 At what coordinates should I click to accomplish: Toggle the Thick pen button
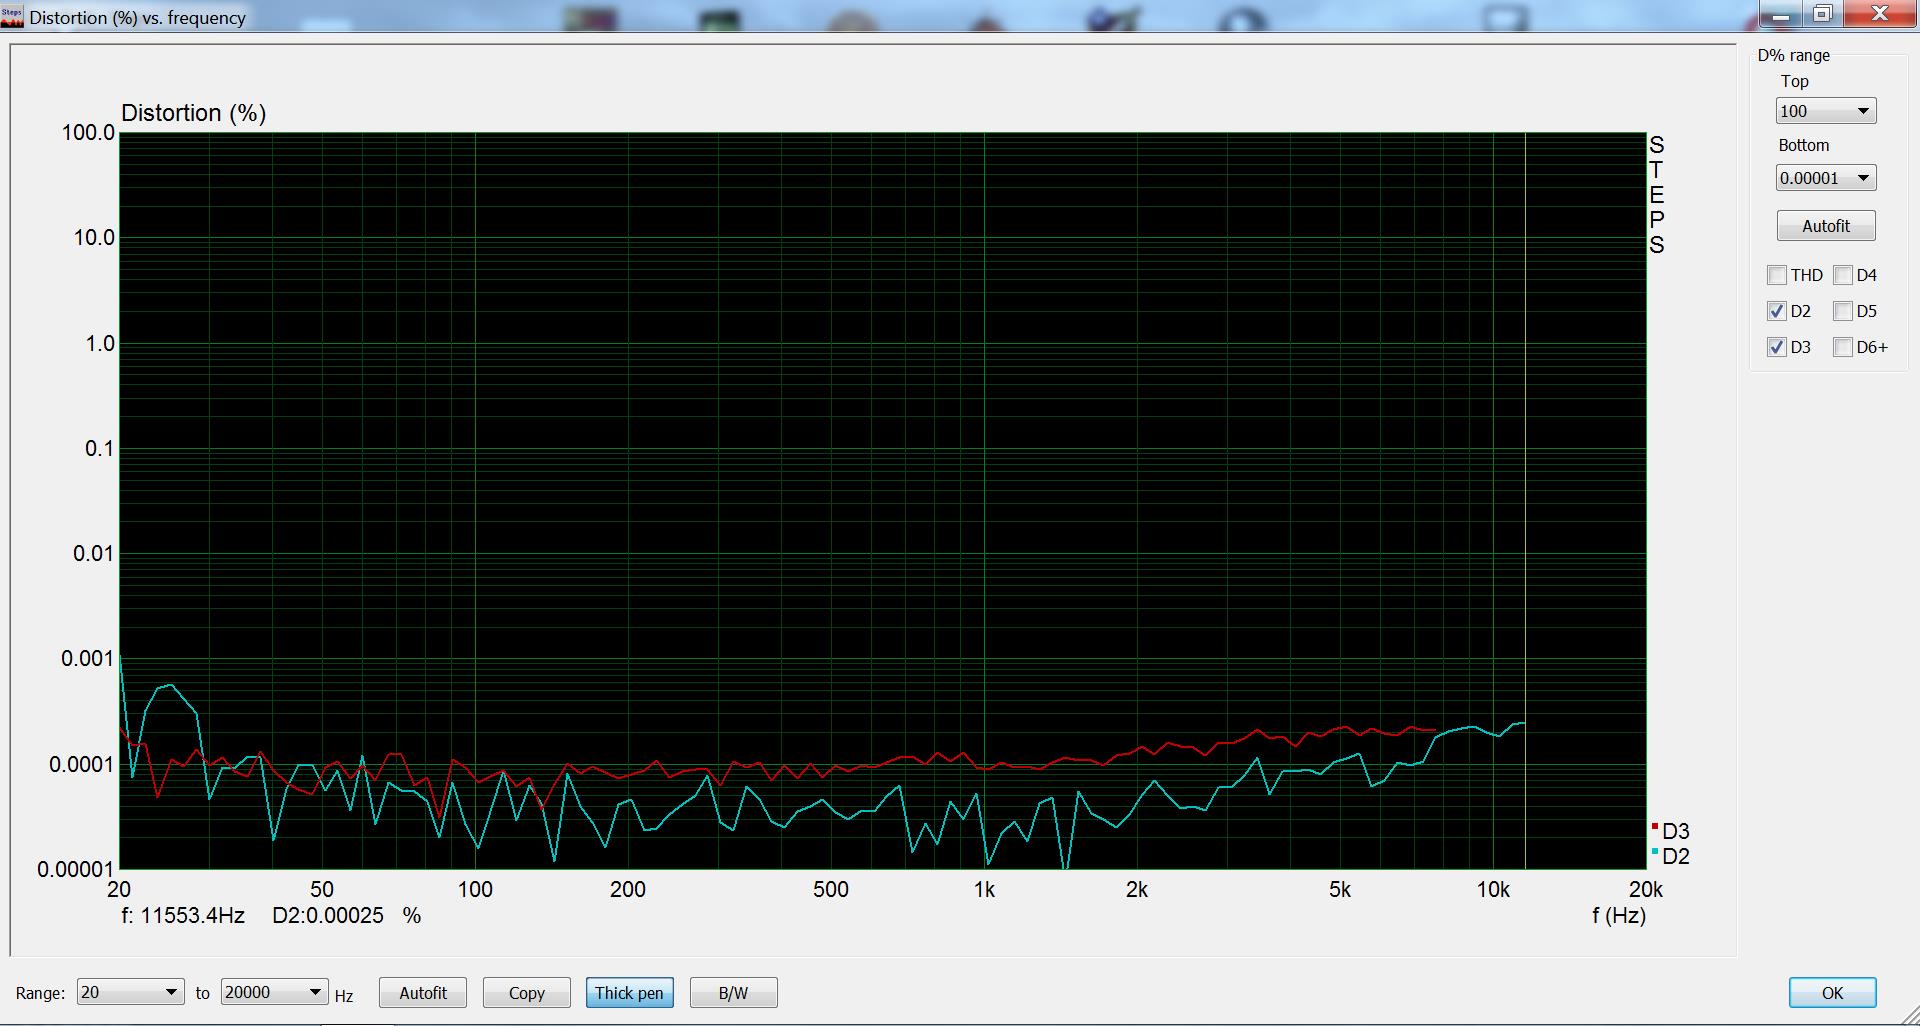(629, 993)
